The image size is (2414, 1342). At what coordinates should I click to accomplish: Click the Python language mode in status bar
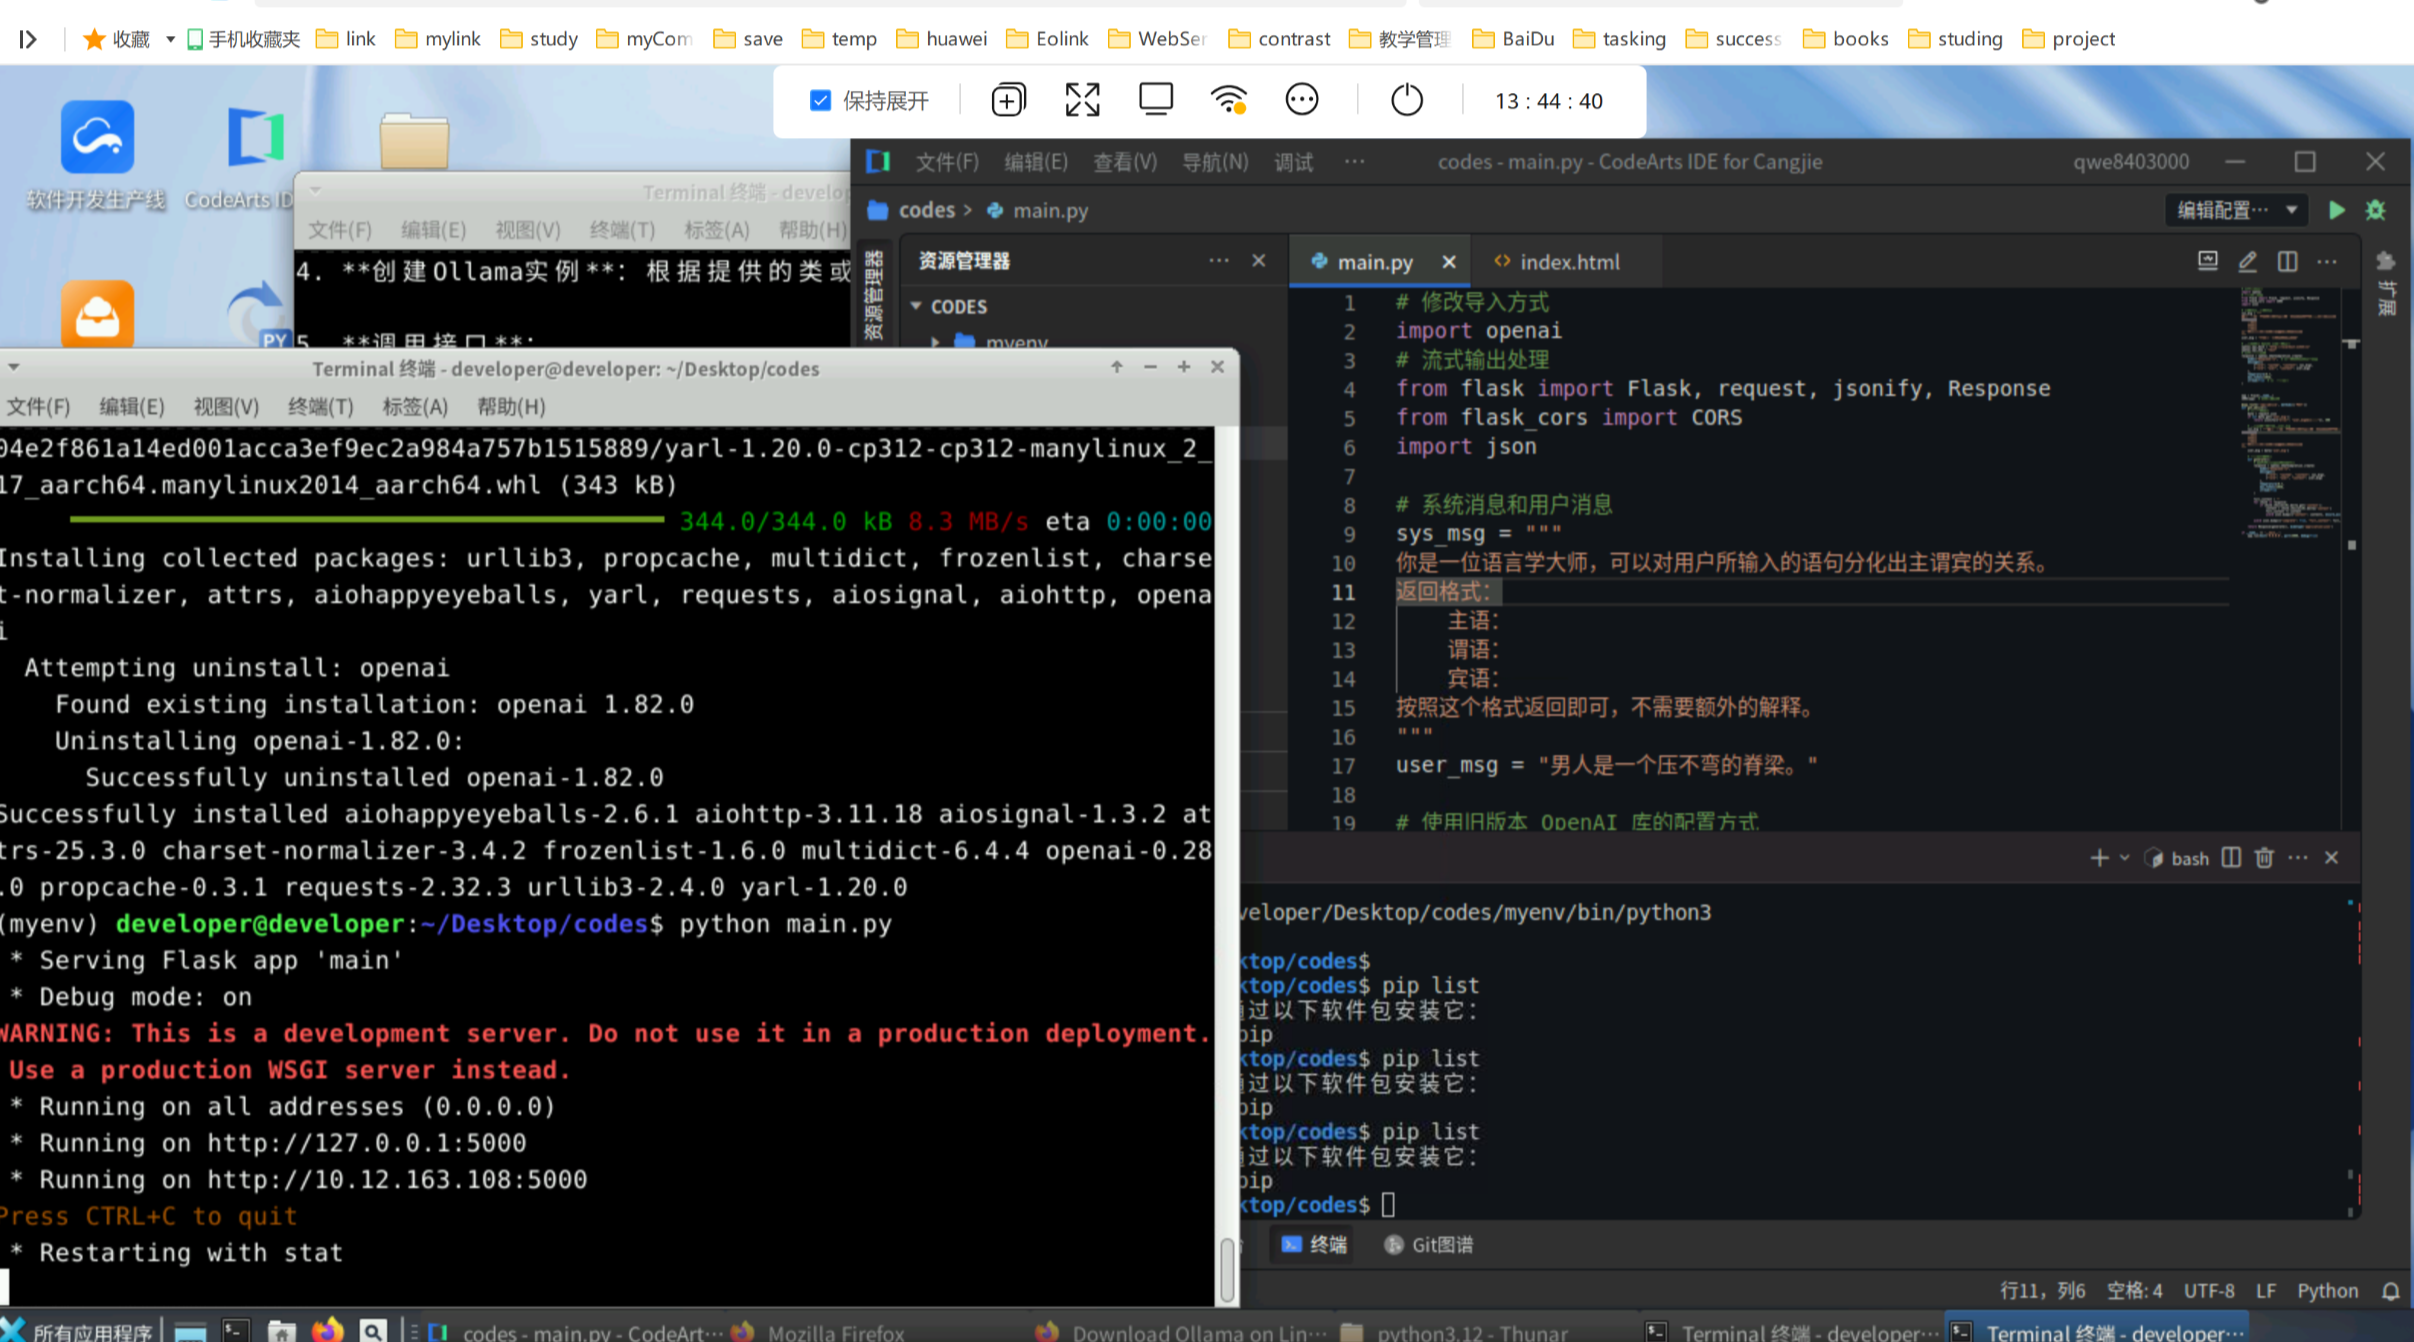pyautogui.click(x=2327, y=1291)
